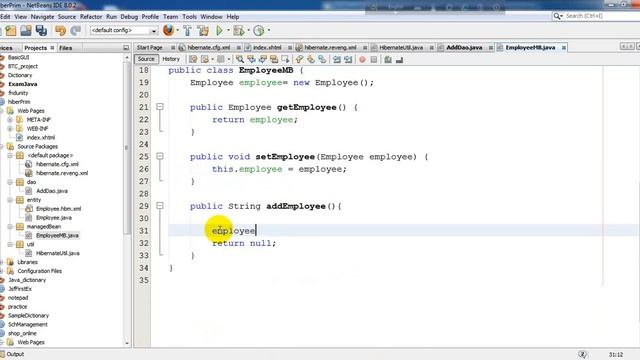
Task: Click the Next Bookmark icon
Action: [x=311, y=60]
